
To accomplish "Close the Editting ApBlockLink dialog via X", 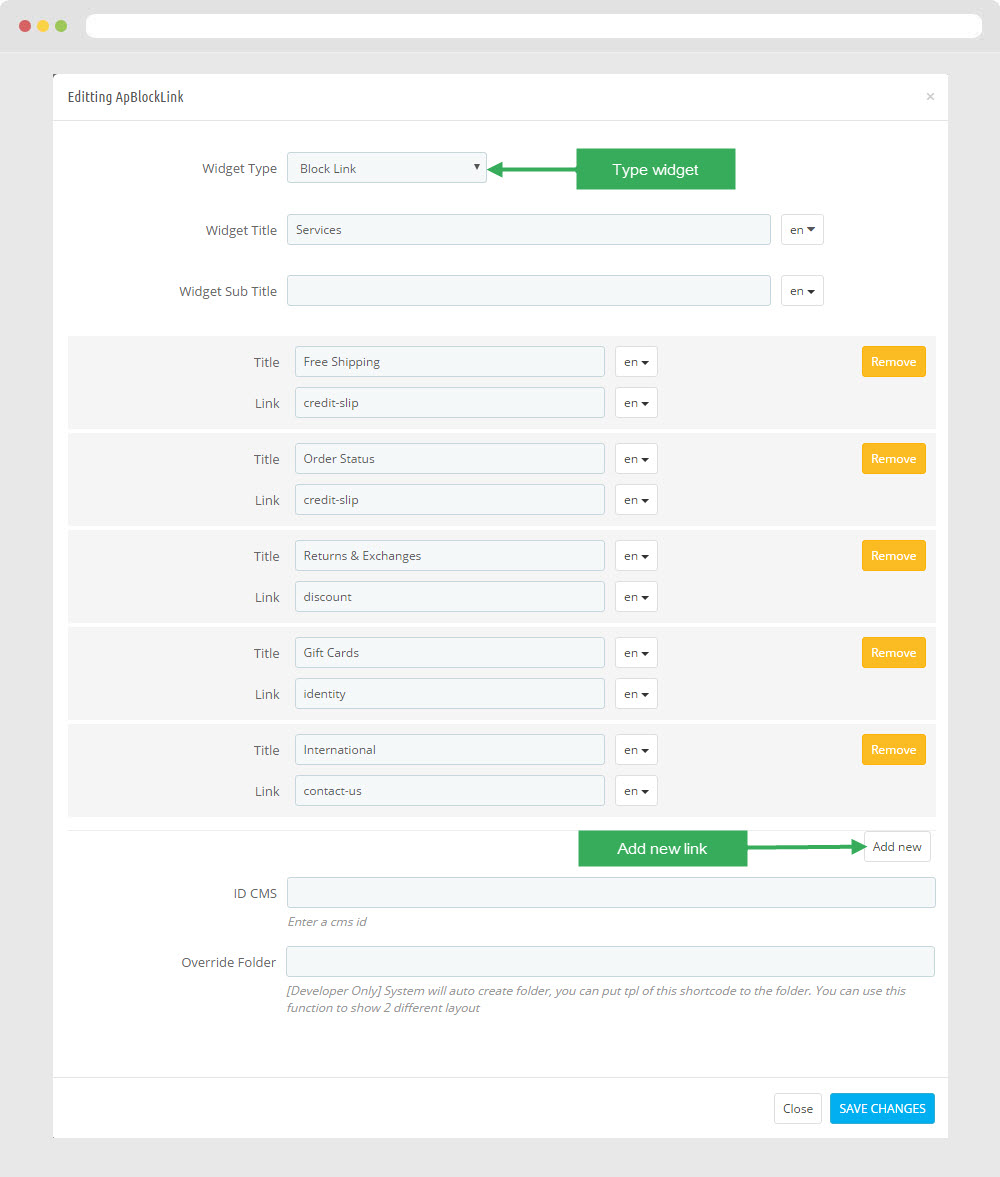I will [930, 96].
